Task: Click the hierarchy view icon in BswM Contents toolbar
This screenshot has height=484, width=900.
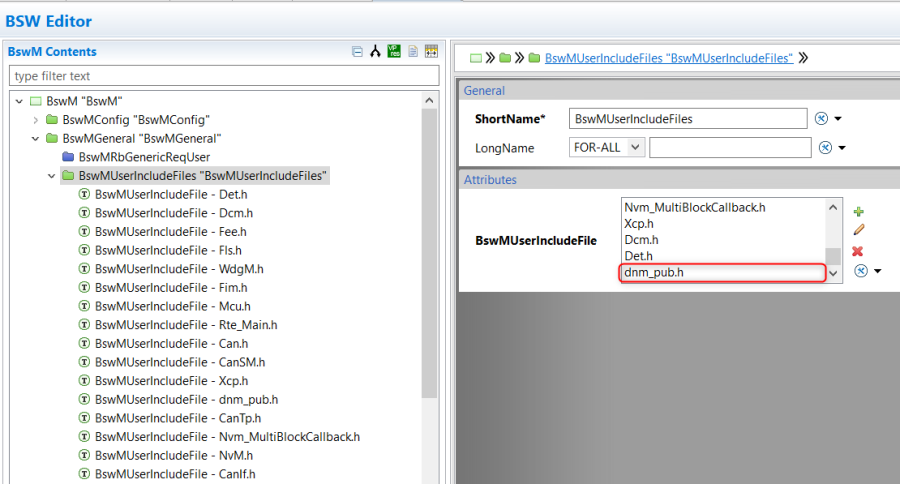Action: tap(375, 52)
